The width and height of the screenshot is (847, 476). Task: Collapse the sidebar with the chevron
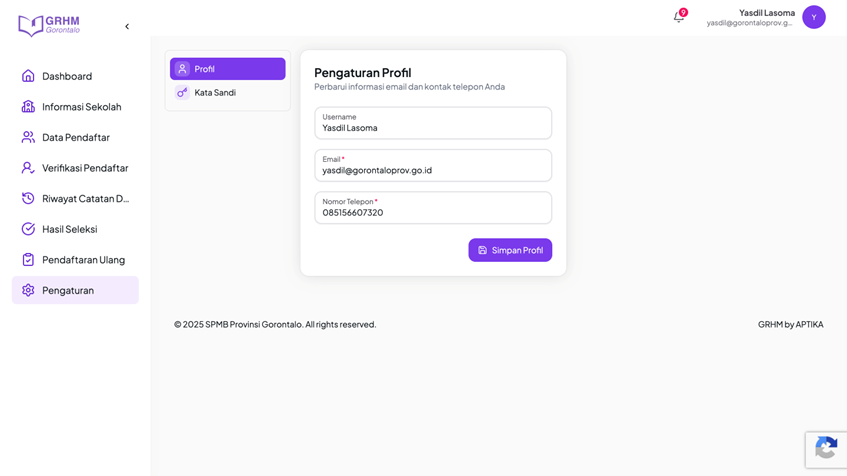click(x=127, y=26)
